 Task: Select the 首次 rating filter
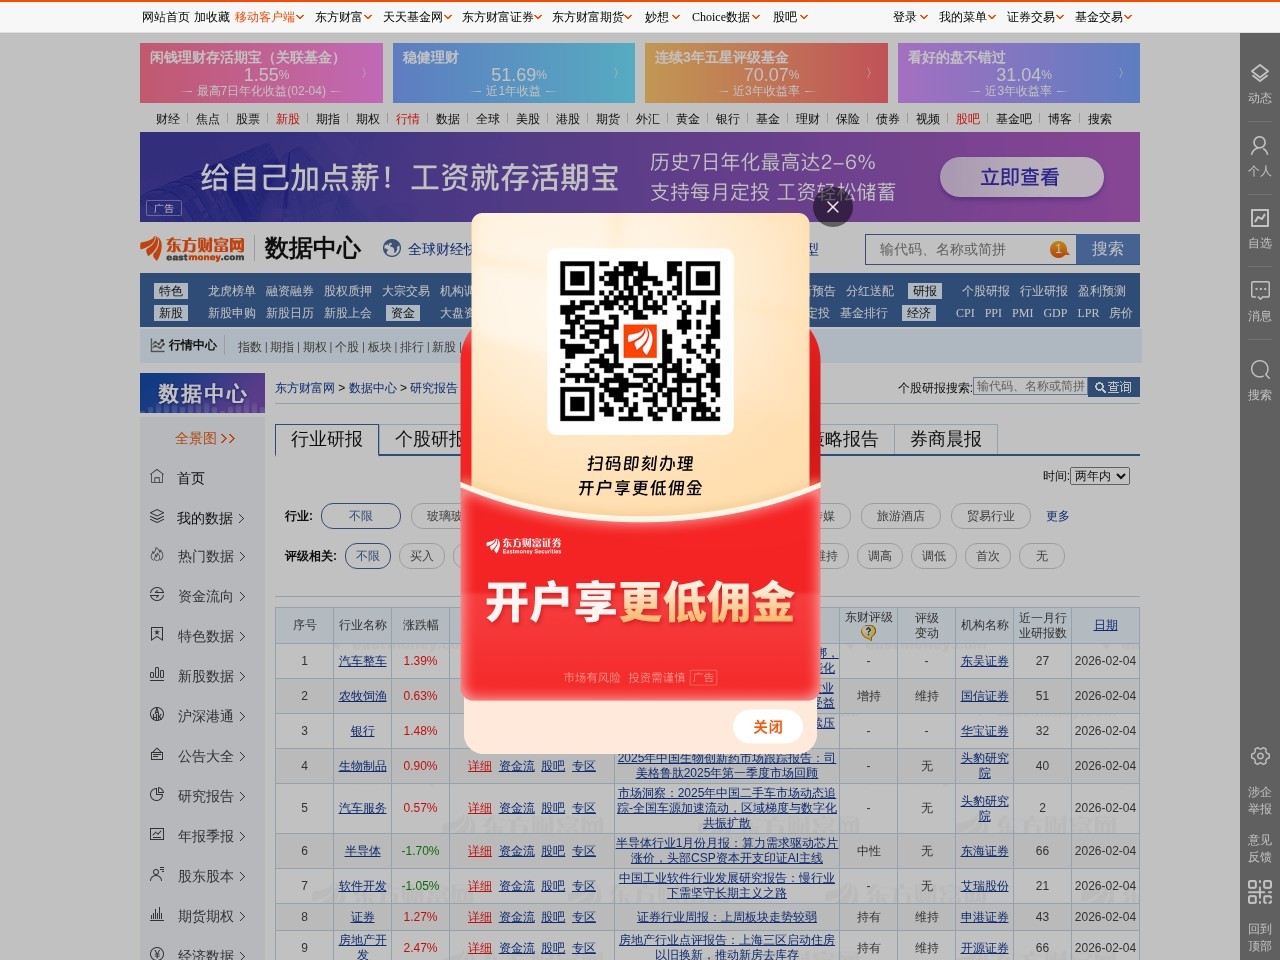coord(988,556)
